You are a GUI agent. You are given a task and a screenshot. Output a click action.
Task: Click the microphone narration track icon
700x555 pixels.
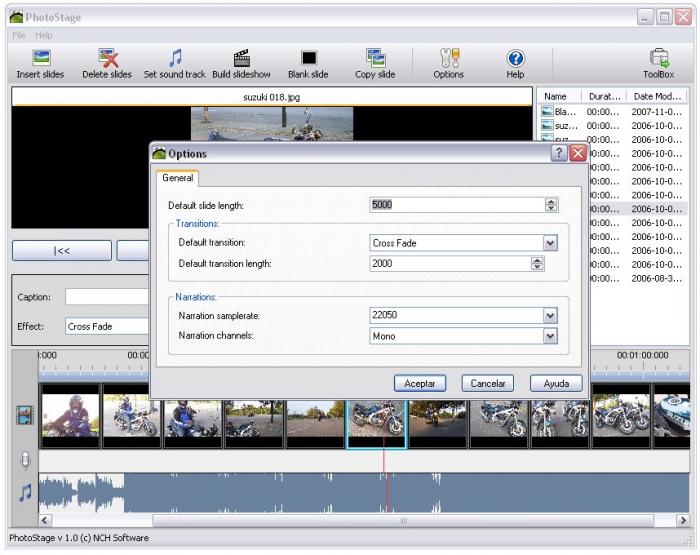coord(25,460)
